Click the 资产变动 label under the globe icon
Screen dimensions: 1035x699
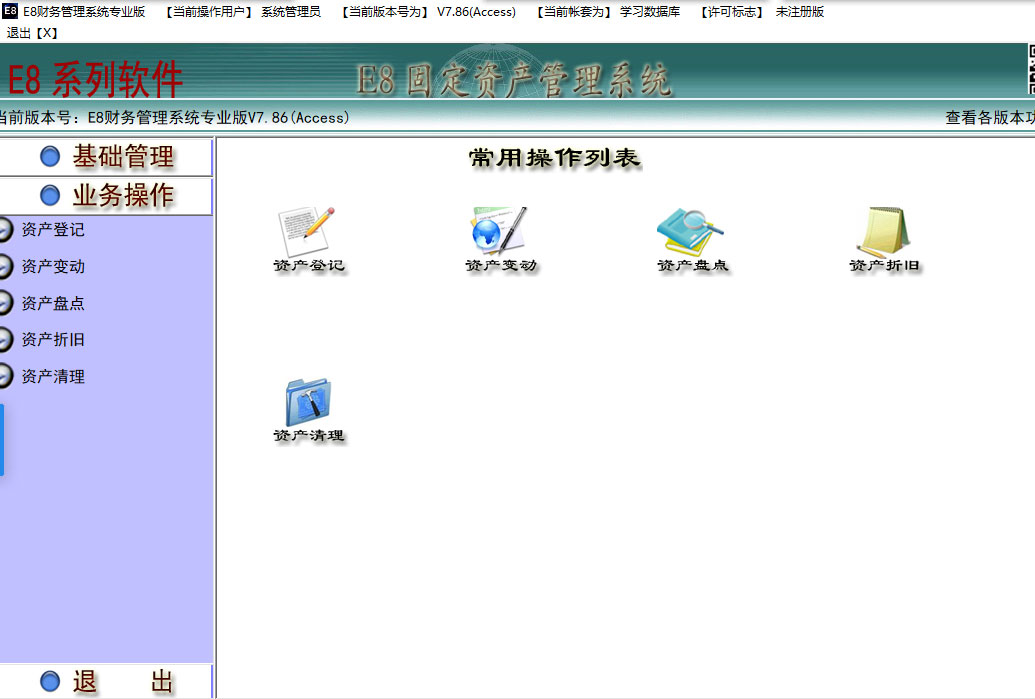501,265
